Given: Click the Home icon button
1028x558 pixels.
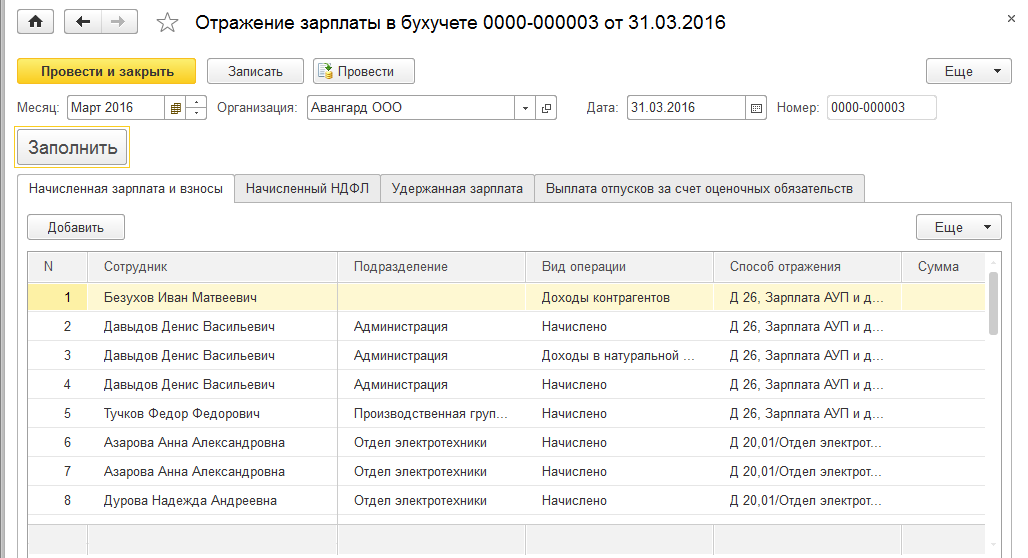Looking at the screenshot, I should point(37,22).
